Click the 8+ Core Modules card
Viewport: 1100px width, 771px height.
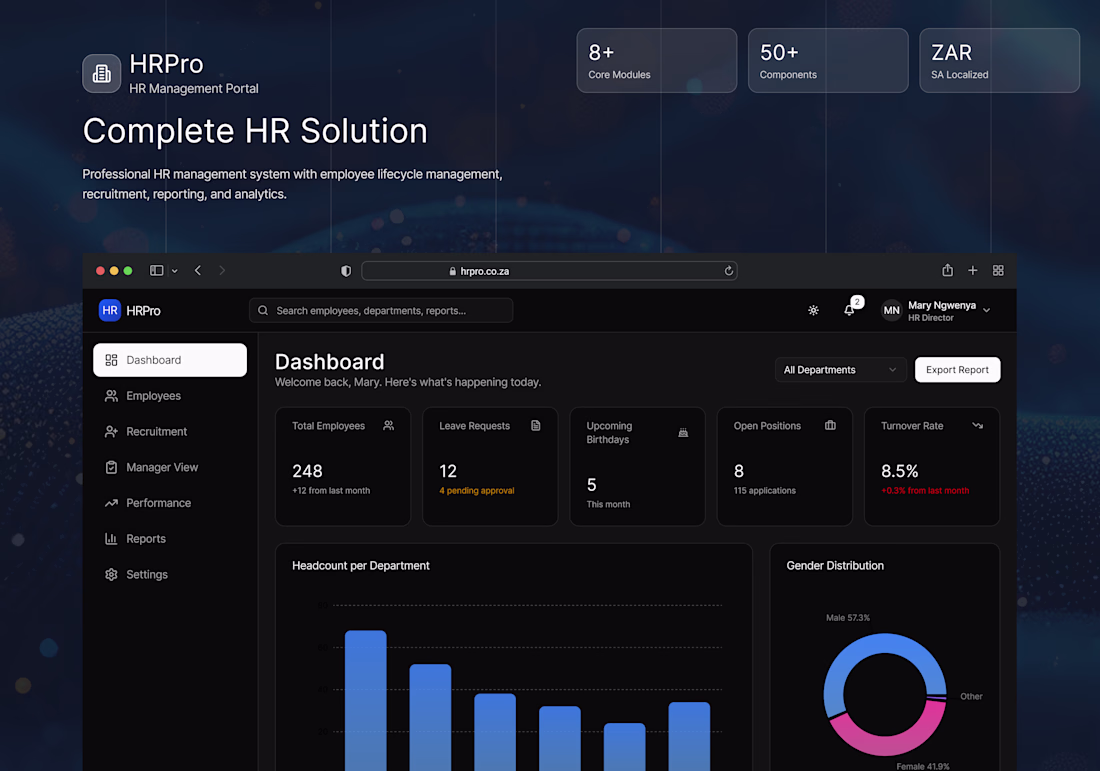pos(657,60)
